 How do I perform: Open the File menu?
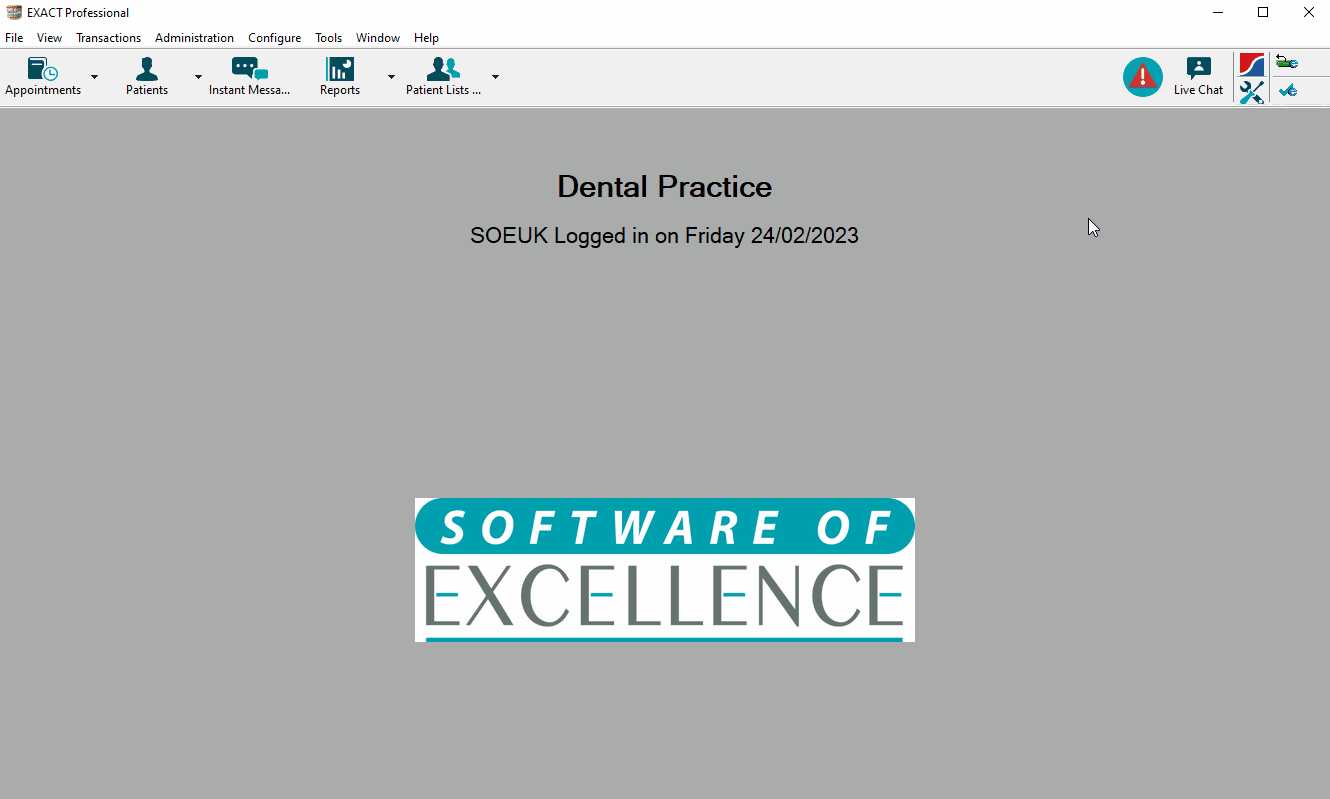pyautogui.click(x=14, y=38)
